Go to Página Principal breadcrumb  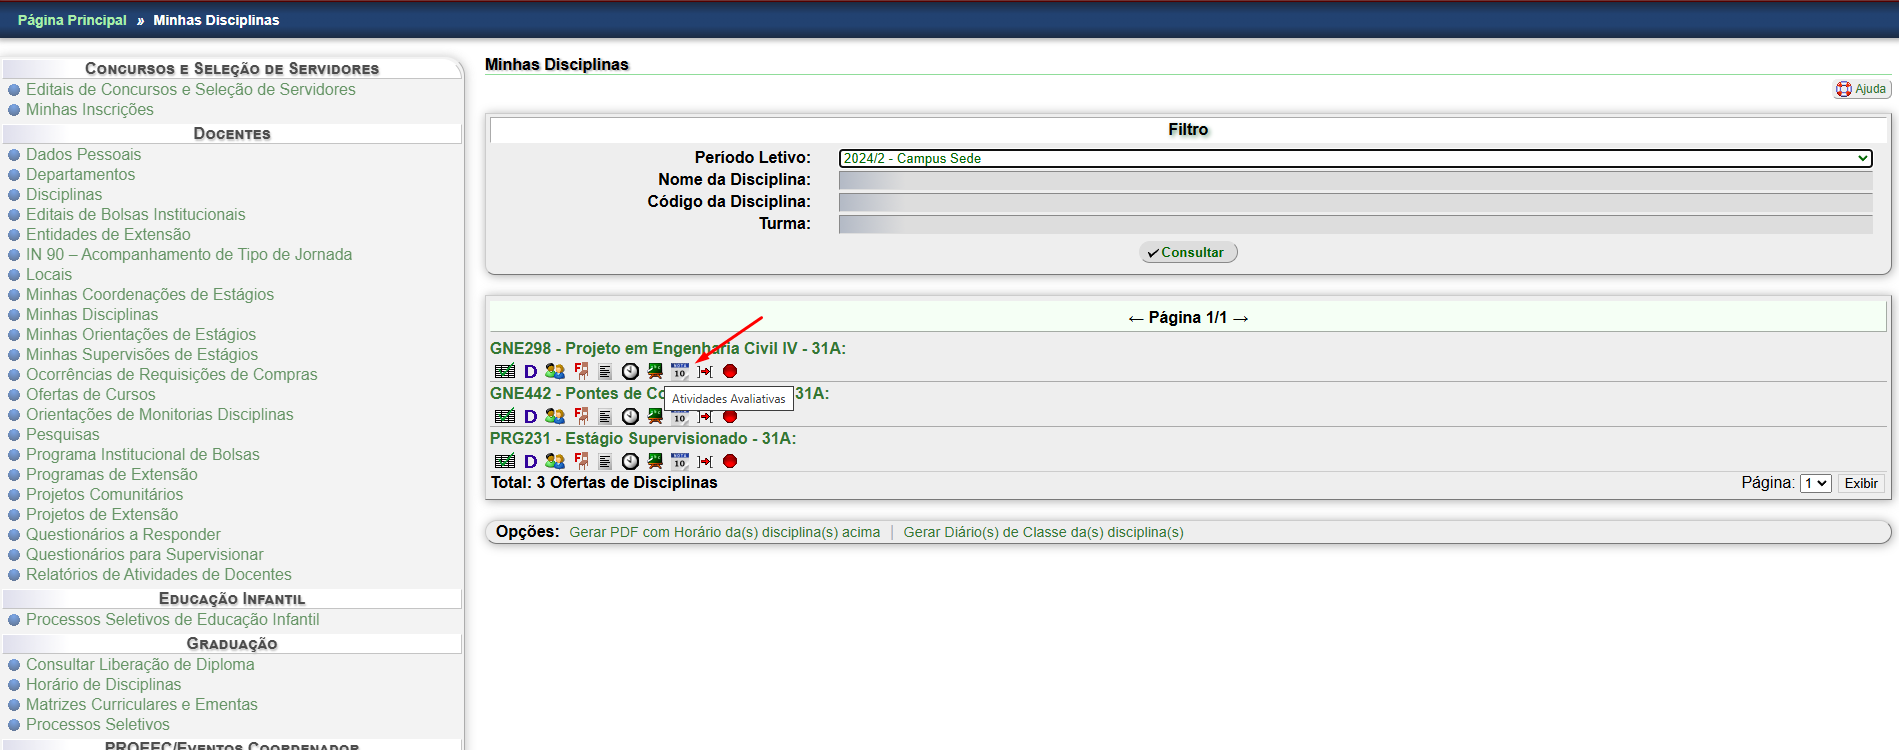tap(72, 20)
